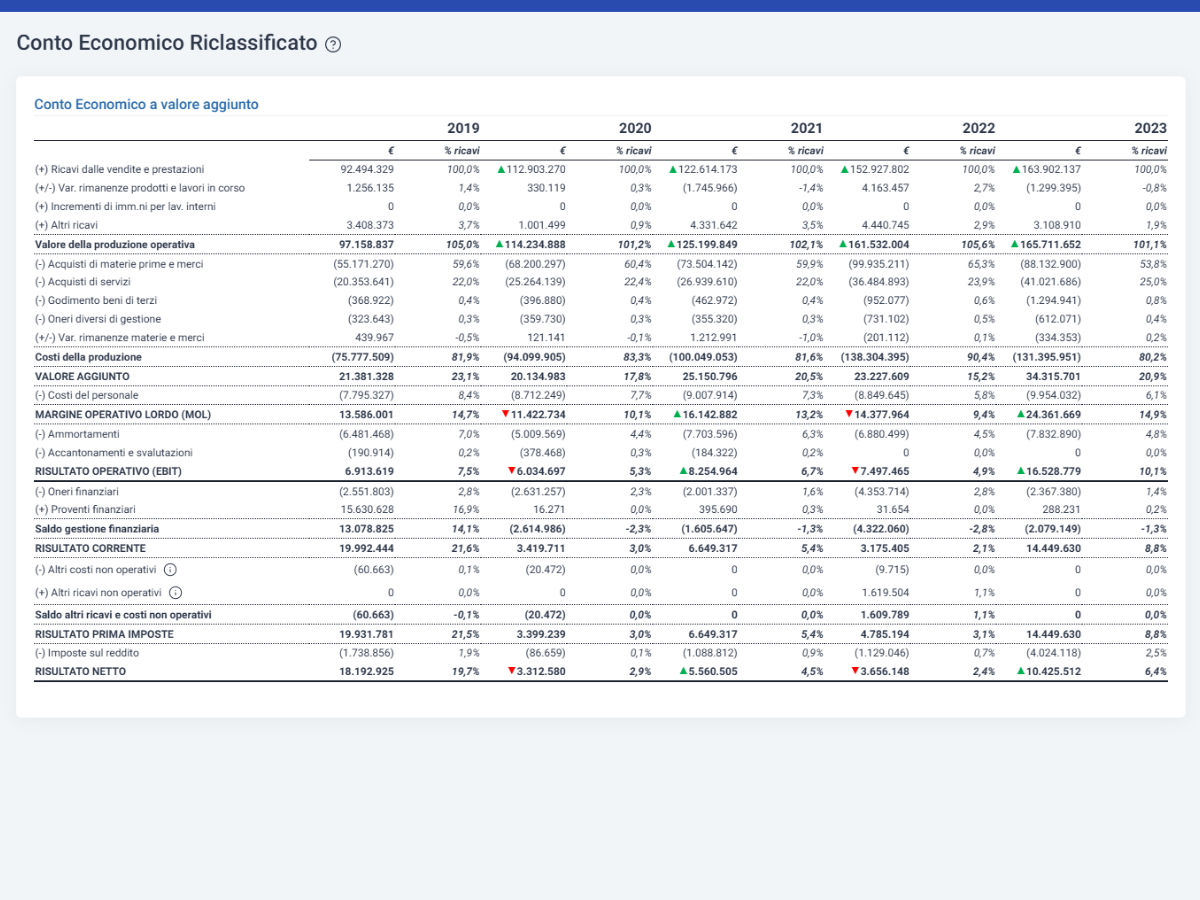The image size is (1200, 900).
Task: Click the 2022 column header
Action: pyautogui.click(x=979, y=128)
